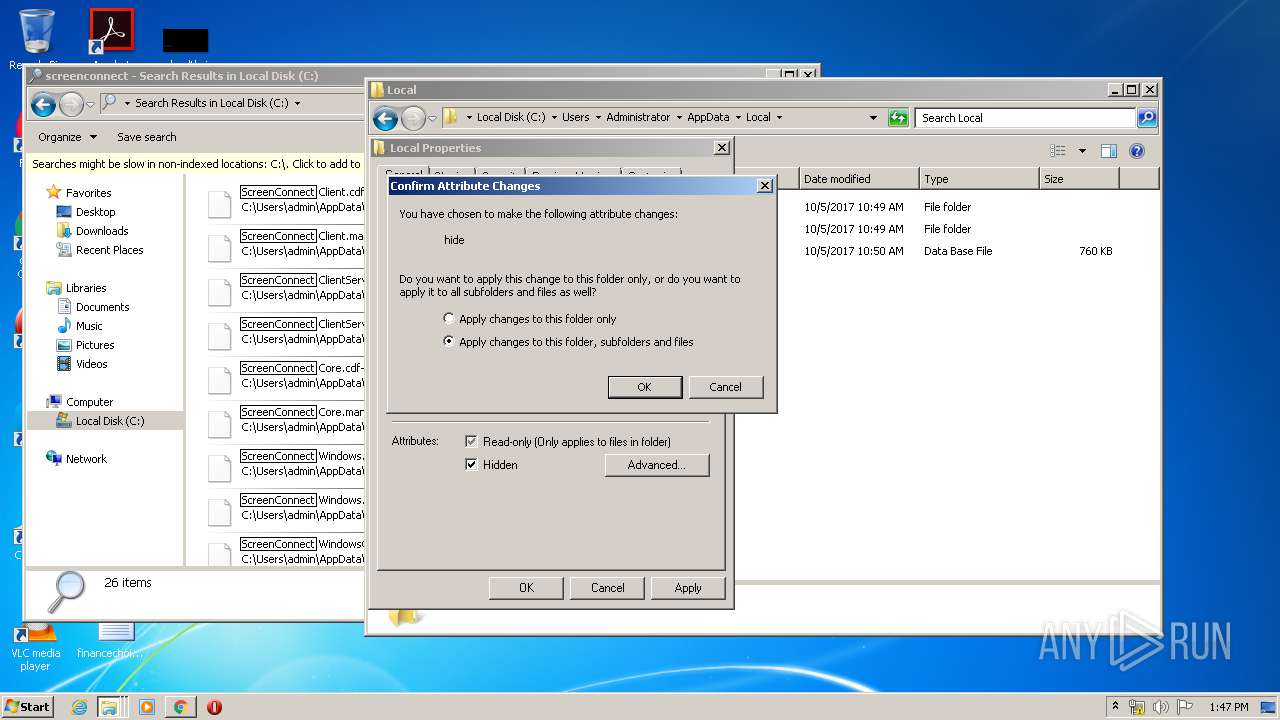
Task: Sort by Size column header
Action: point(1079,179)
